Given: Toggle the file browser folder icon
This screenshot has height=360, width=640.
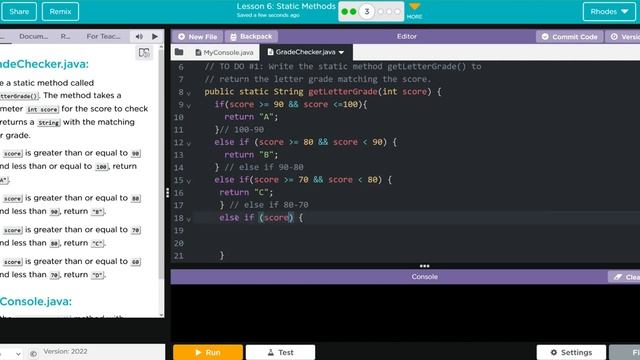Looking at the screenshot, I should tap(179, 52).
